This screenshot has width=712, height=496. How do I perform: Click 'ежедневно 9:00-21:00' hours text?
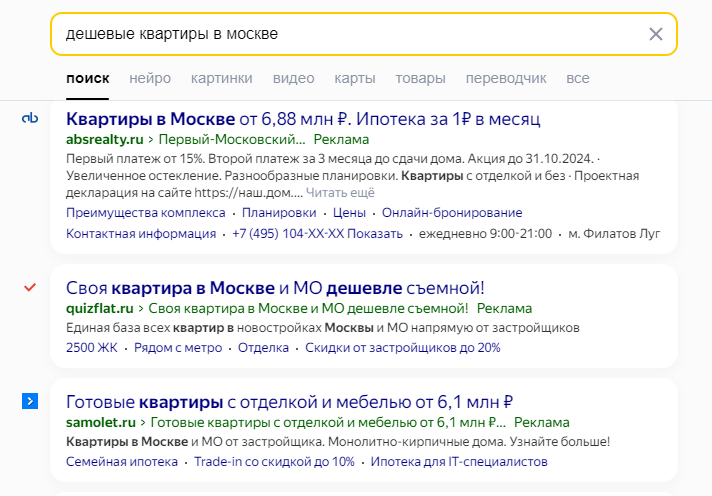485,233
